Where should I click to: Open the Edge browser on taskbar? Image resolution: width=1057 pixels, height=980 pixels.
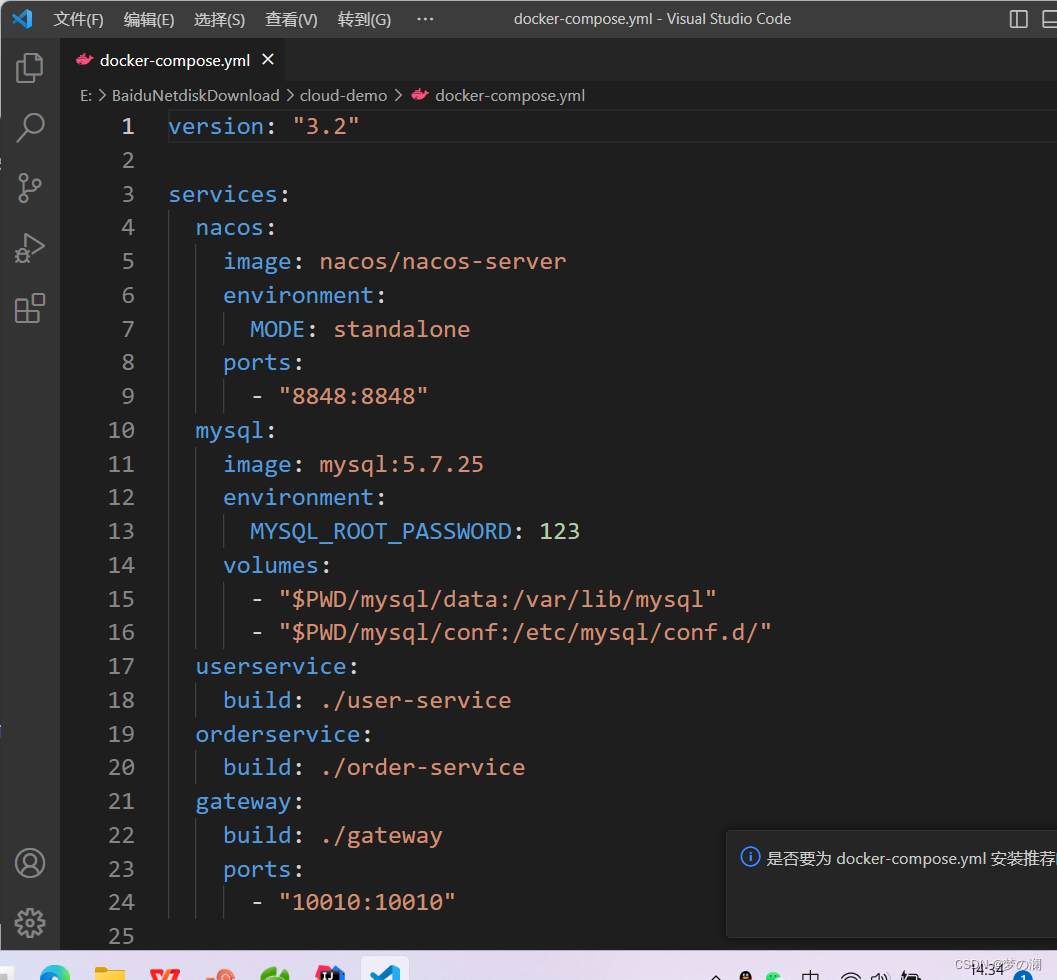tap(55, 973)
